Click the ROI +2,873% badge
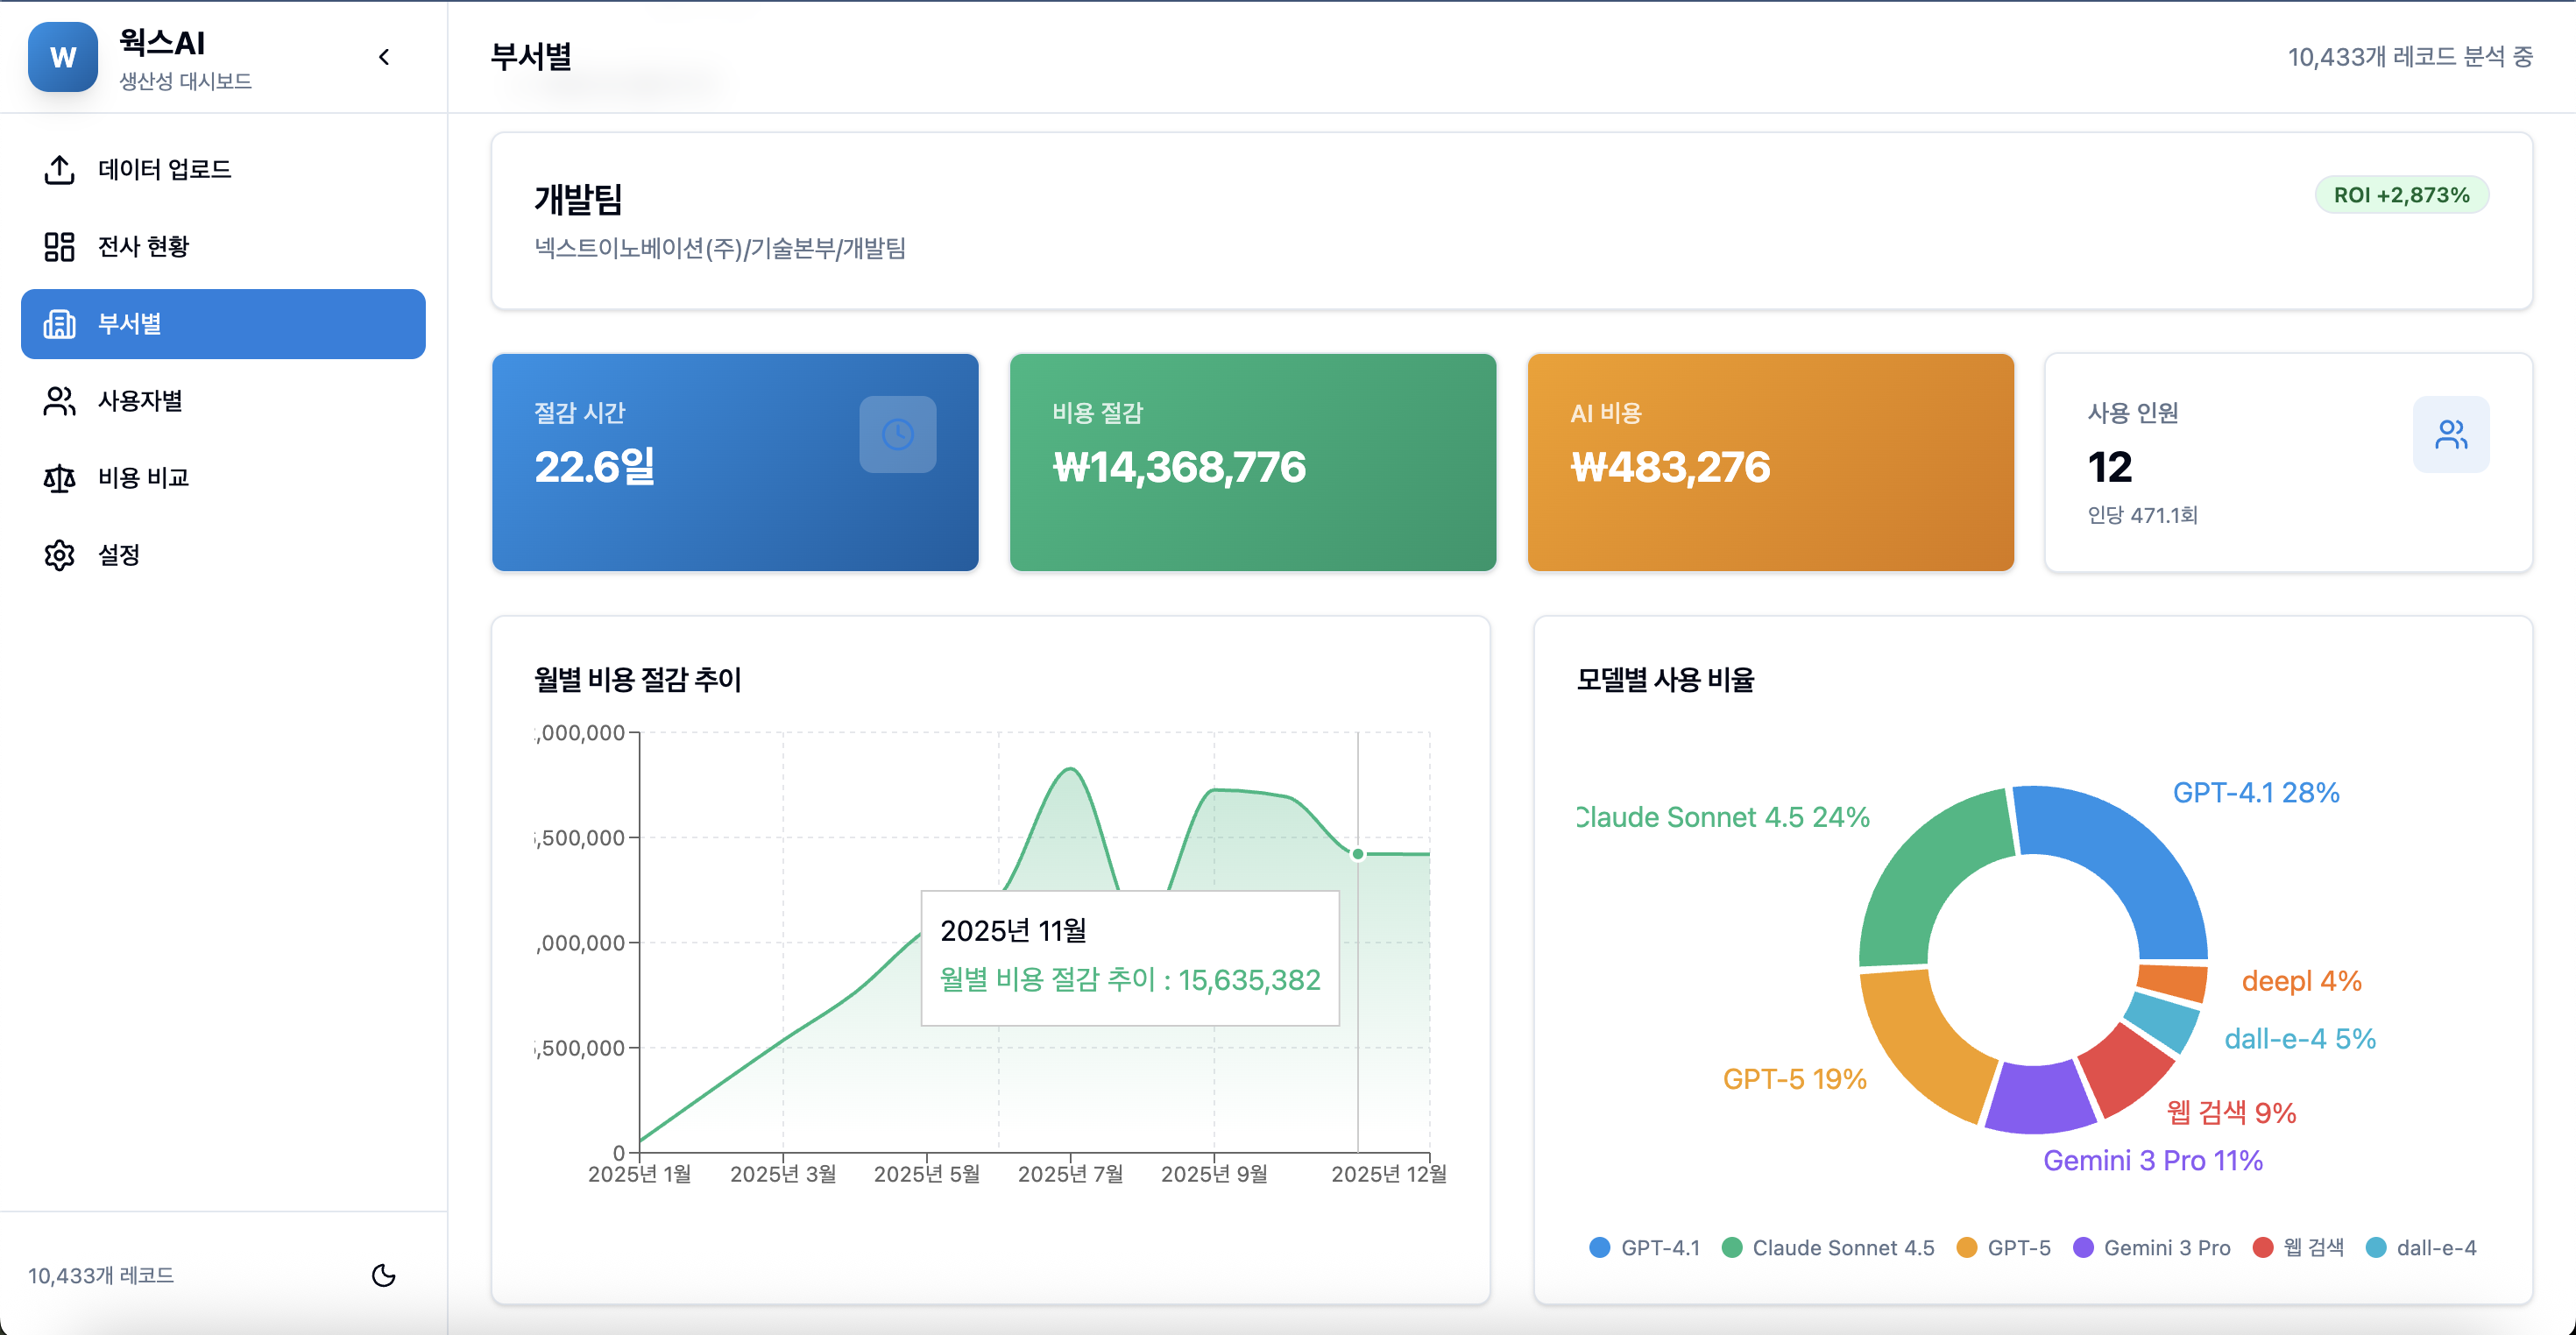The width and height of the screenshot is (2576, 1335). pos(2400,195)
